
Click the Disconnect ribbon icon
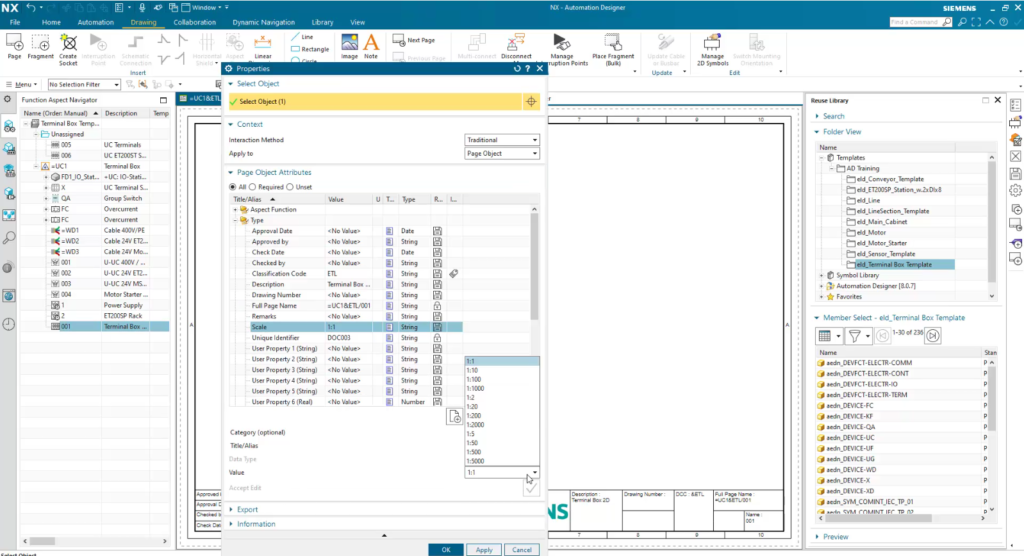(517, 42)
